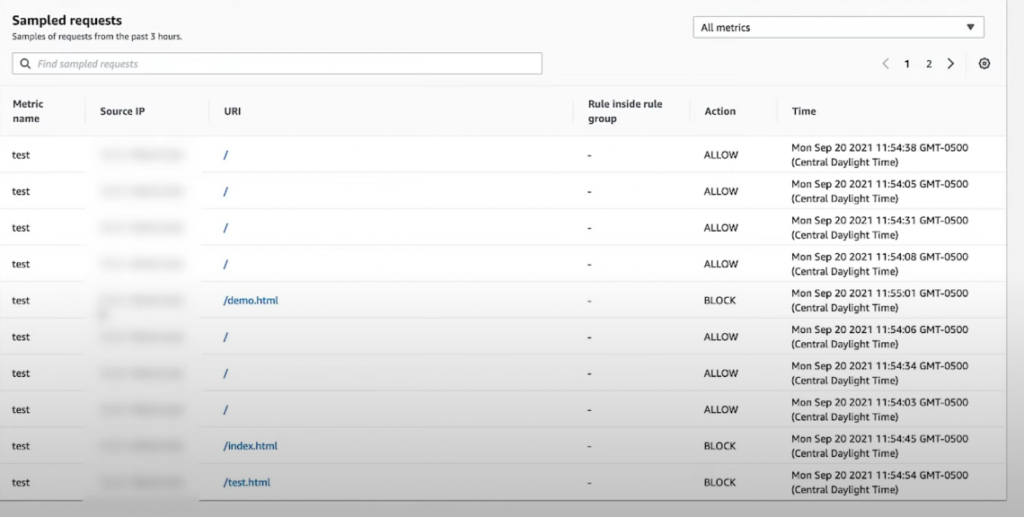
Task: Go to the next page arrow
Action: 950,64
